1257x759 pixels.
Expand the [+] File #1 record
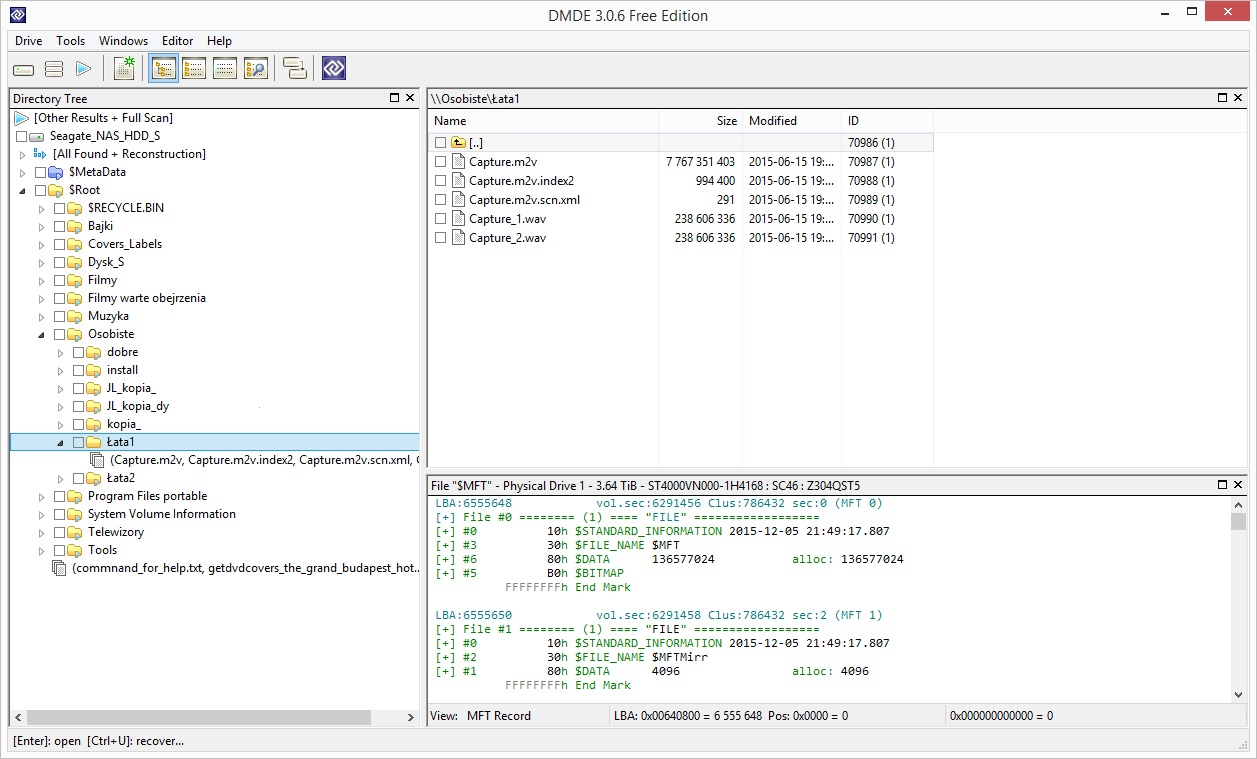pyautogui.click(x=445, y=630)
